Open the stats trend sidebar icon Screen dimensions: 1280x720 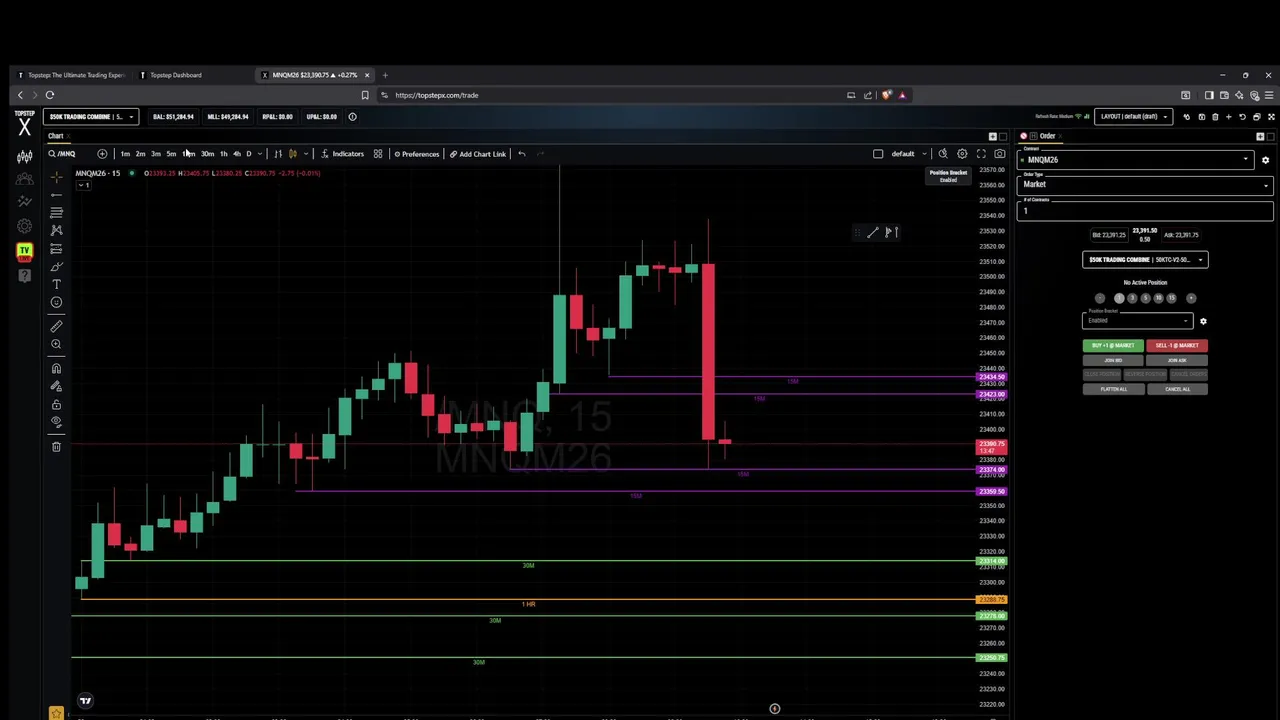coord(24,202)
